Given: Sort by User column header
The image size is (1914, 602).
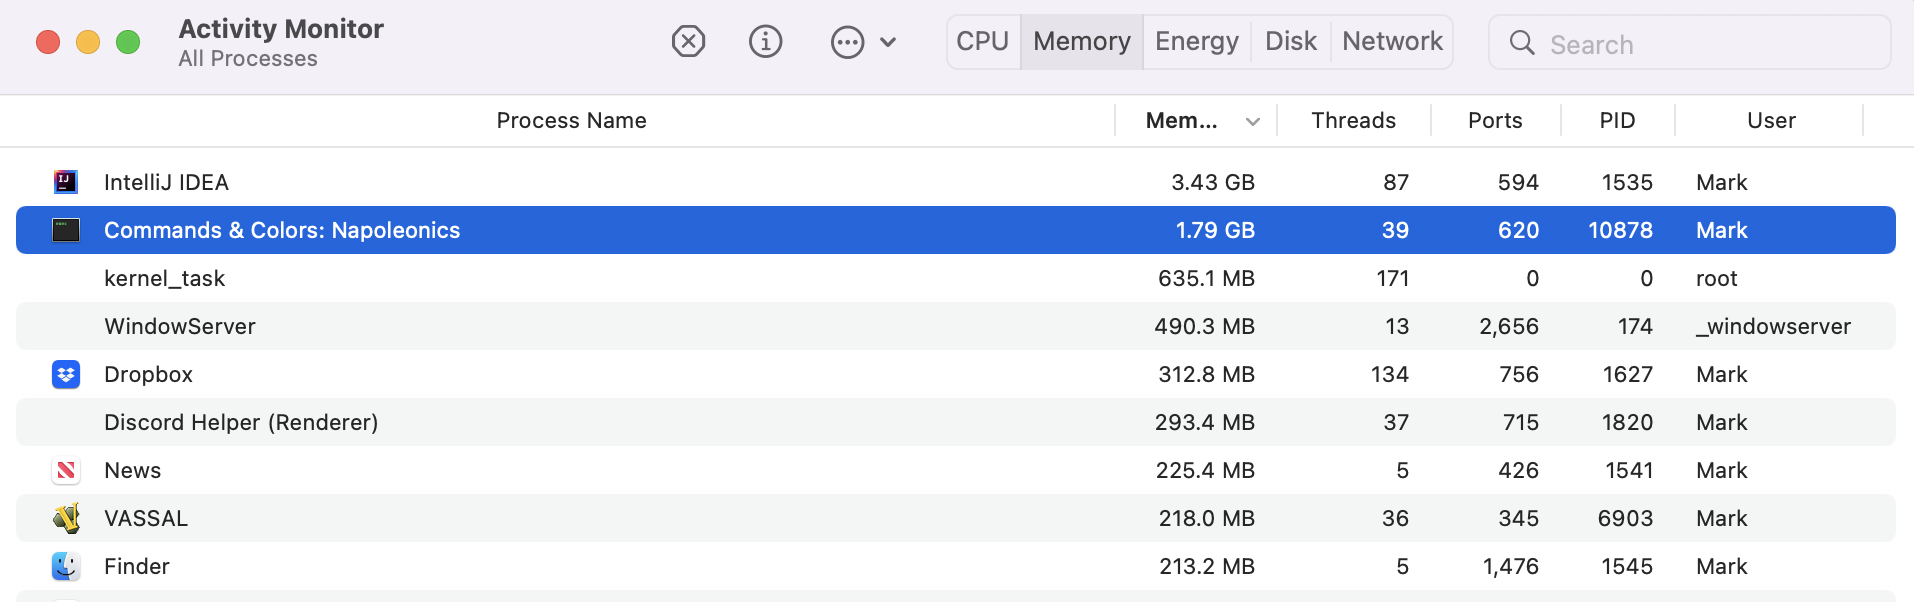Looking at the screenshot, I should 1771,120.
